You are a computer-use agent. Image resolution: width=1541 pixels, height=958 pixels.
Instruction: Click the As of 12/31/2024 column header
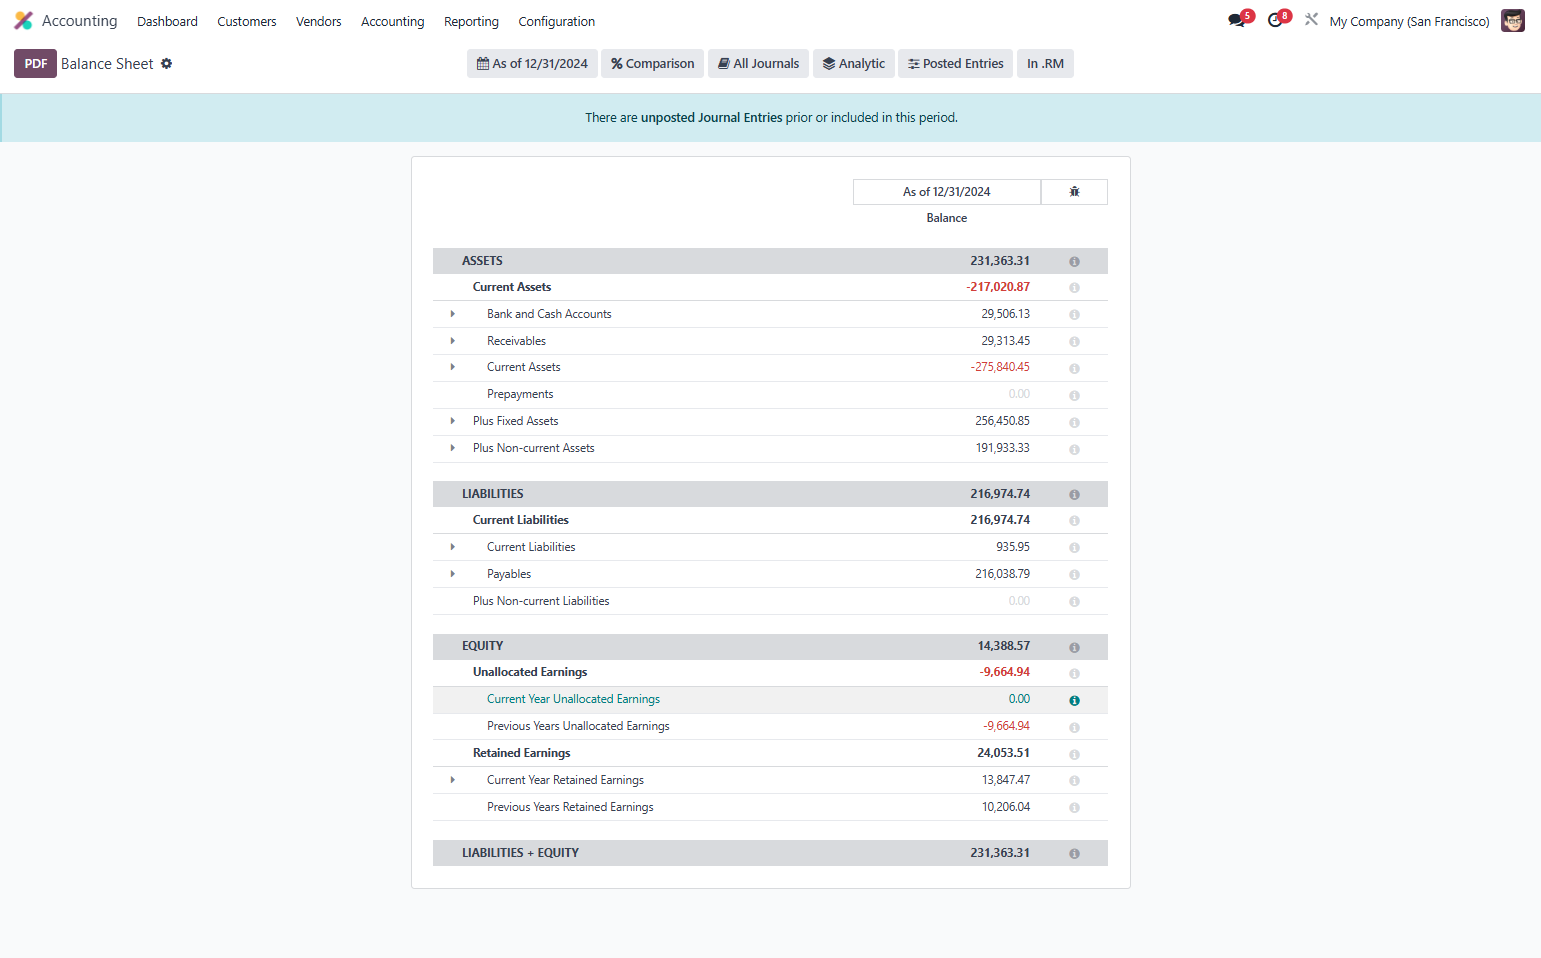click(x=947, y=192)
